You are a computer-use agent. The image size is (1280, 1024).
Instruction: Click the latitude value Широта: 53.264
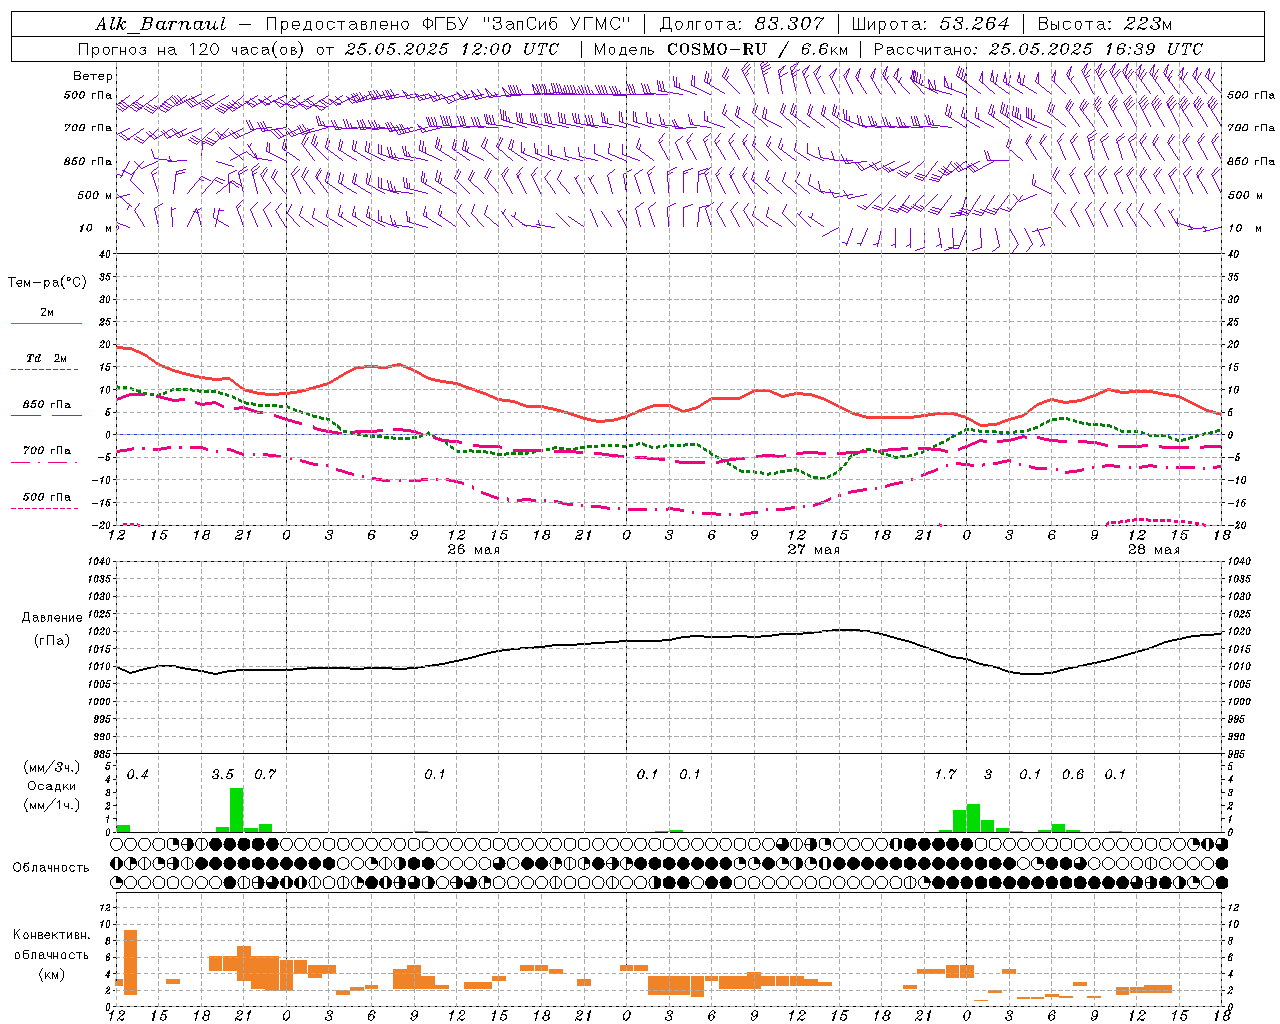(930, 24)
